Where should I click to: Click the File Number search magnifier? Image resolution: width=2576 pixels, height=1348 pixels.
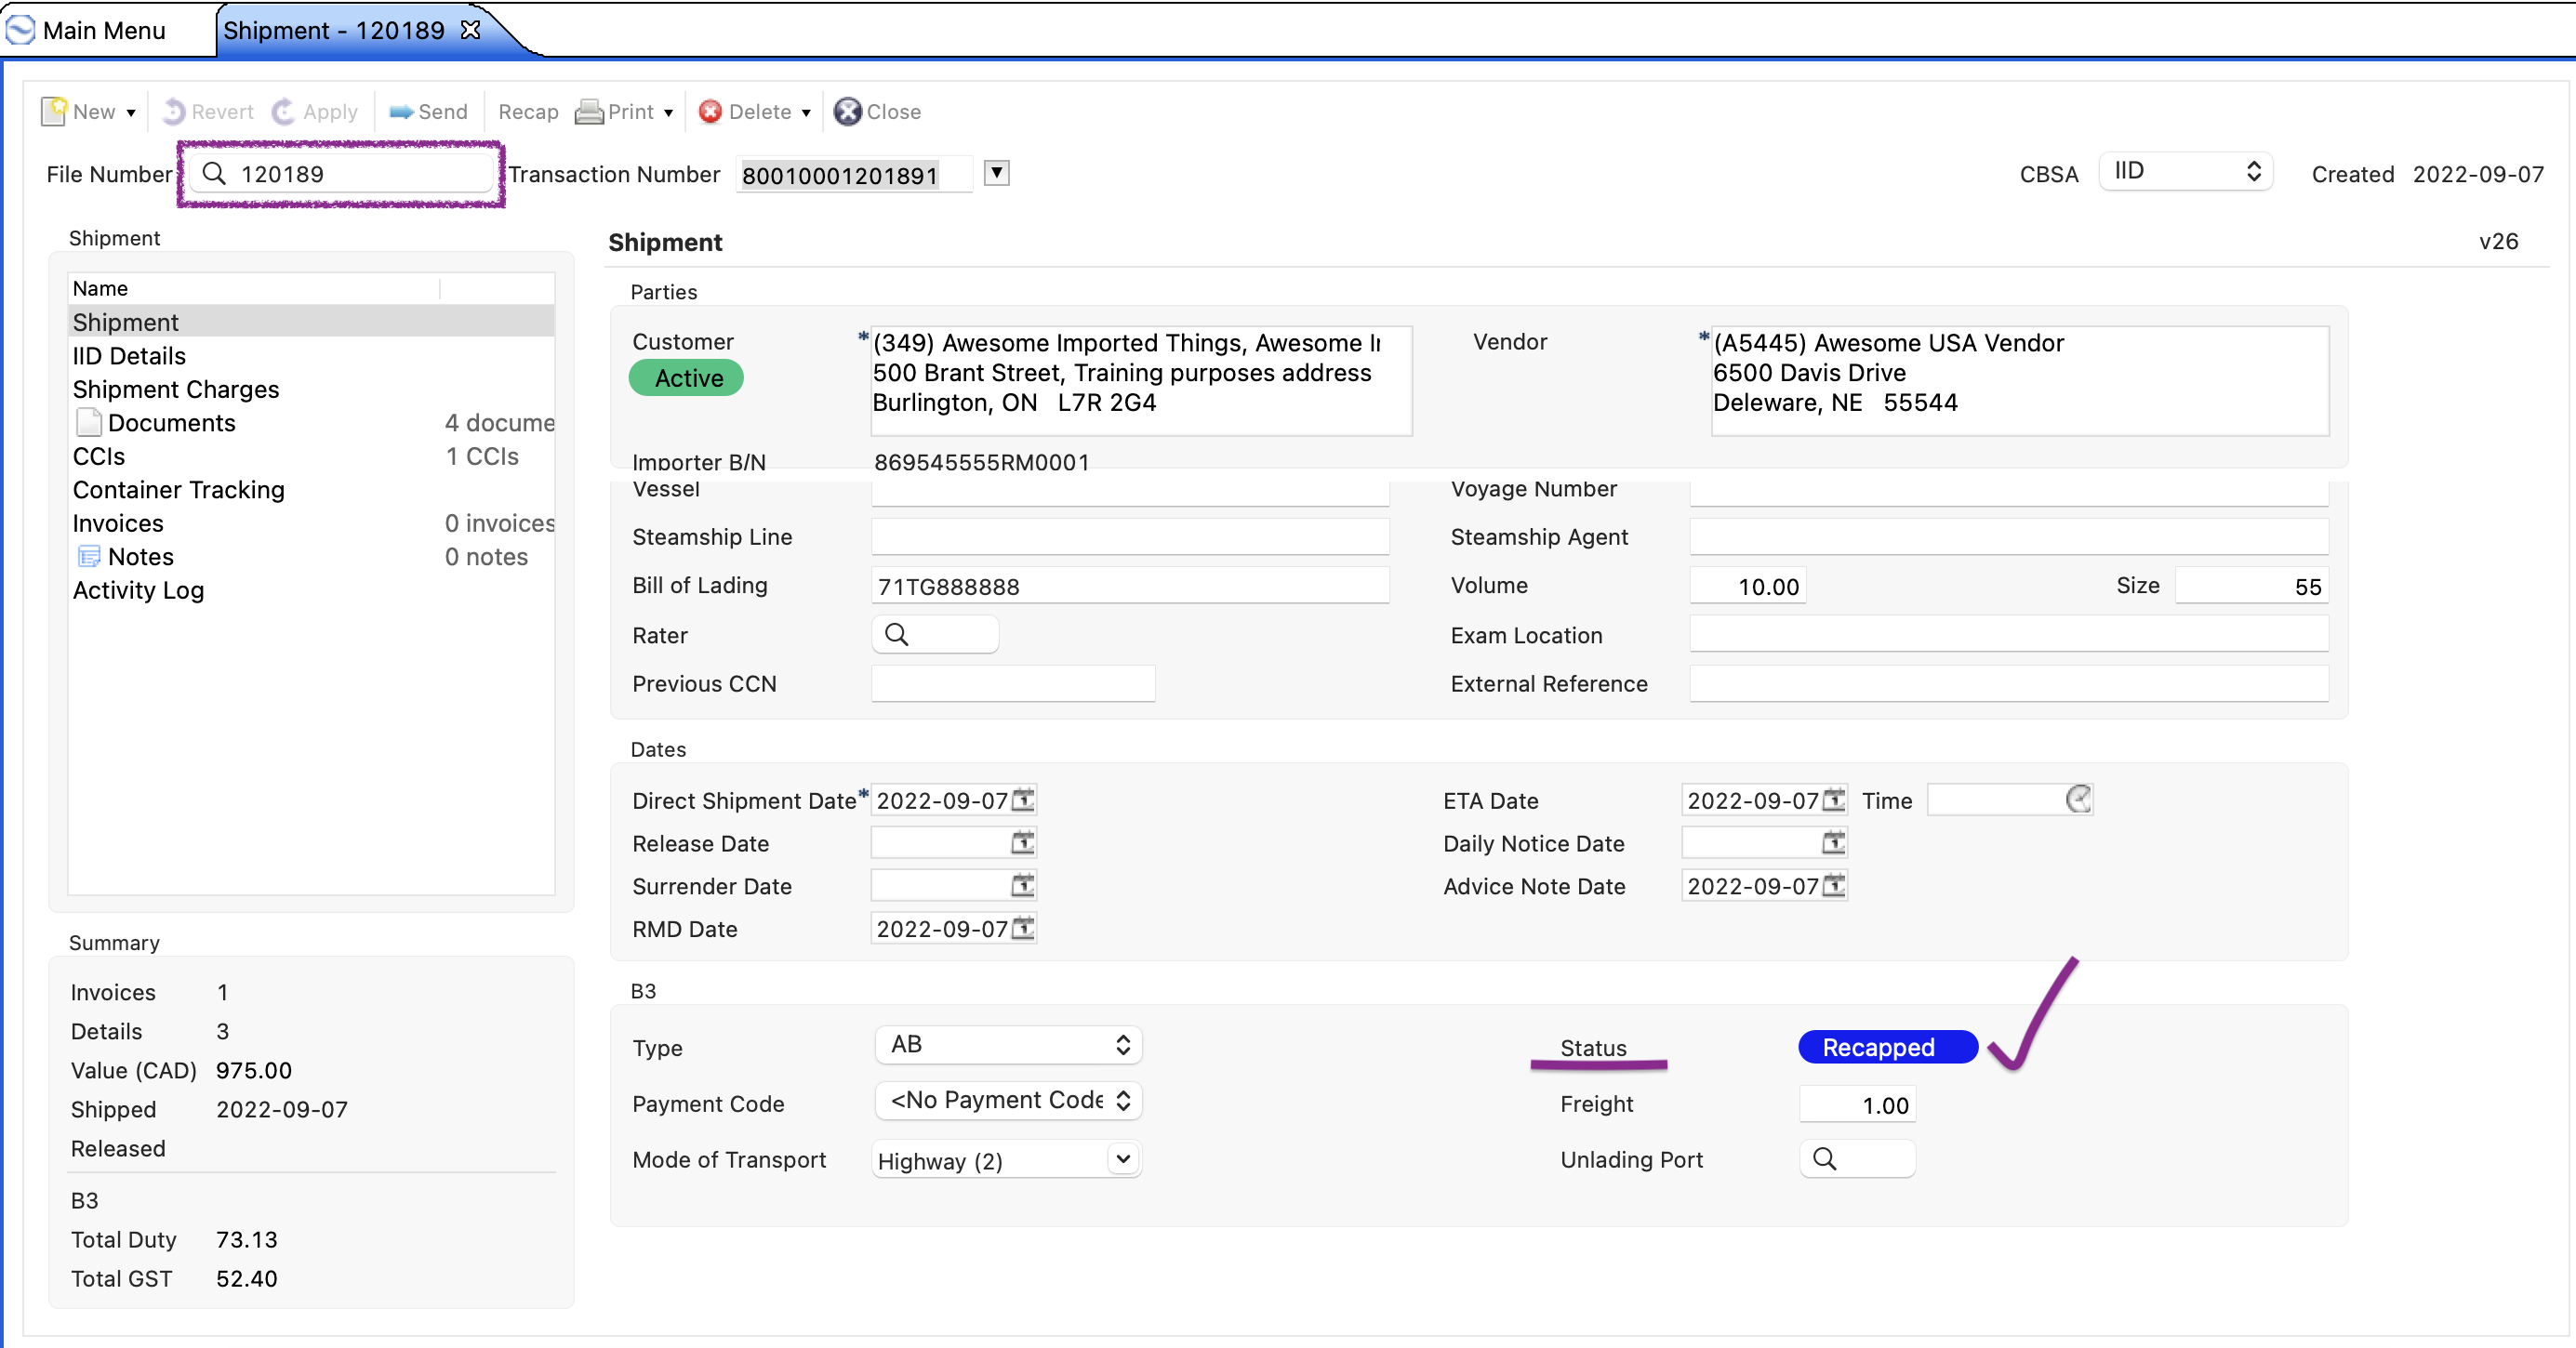(214, 174)
